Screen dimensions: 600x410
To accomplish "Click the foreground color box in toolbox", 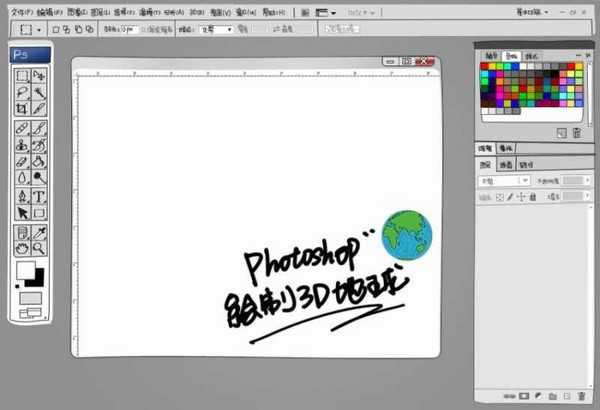I will coord(25,271).
